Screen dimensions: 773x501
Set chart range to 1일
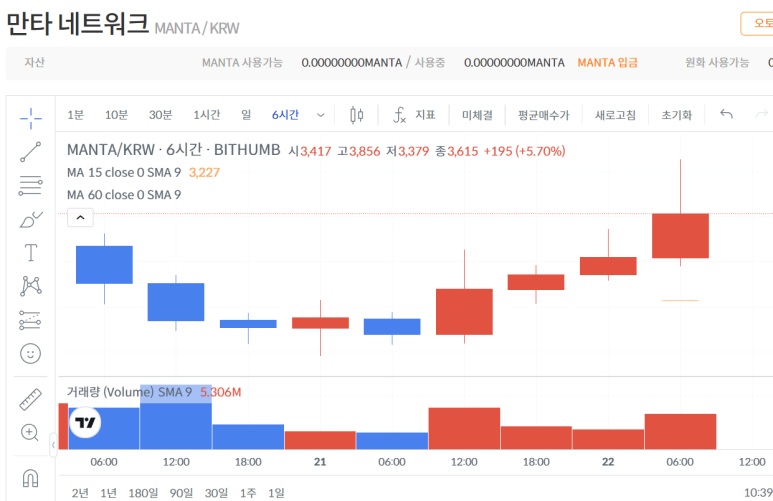[x=276, y=493]
